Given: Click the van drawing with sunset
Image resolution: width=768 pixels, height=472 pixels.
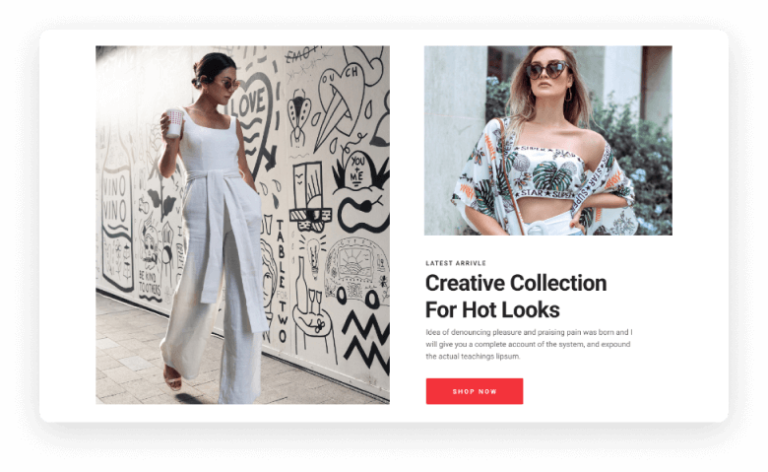Looking at the screenshot, I should (358, 272).
